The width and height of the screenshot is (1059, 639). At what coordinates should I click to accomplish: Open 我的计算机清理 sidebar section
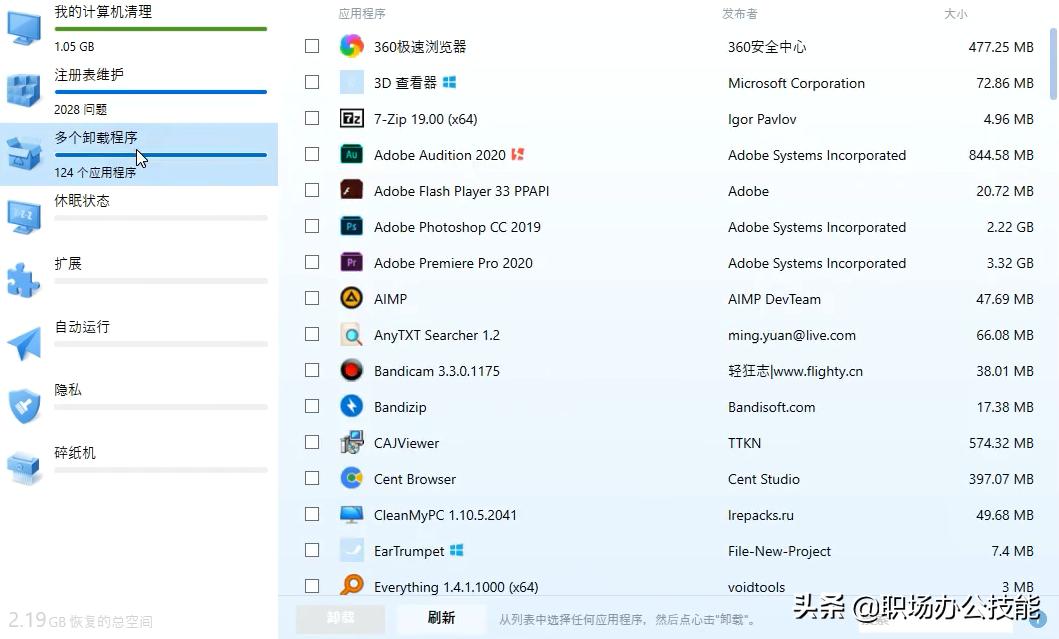coord(138,28)
